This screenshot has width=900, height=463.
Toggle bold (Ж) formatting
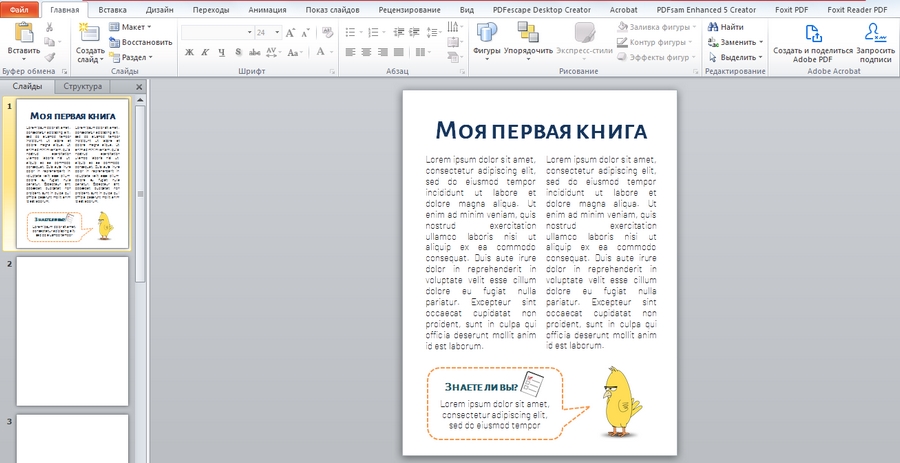tap(188, 52)
